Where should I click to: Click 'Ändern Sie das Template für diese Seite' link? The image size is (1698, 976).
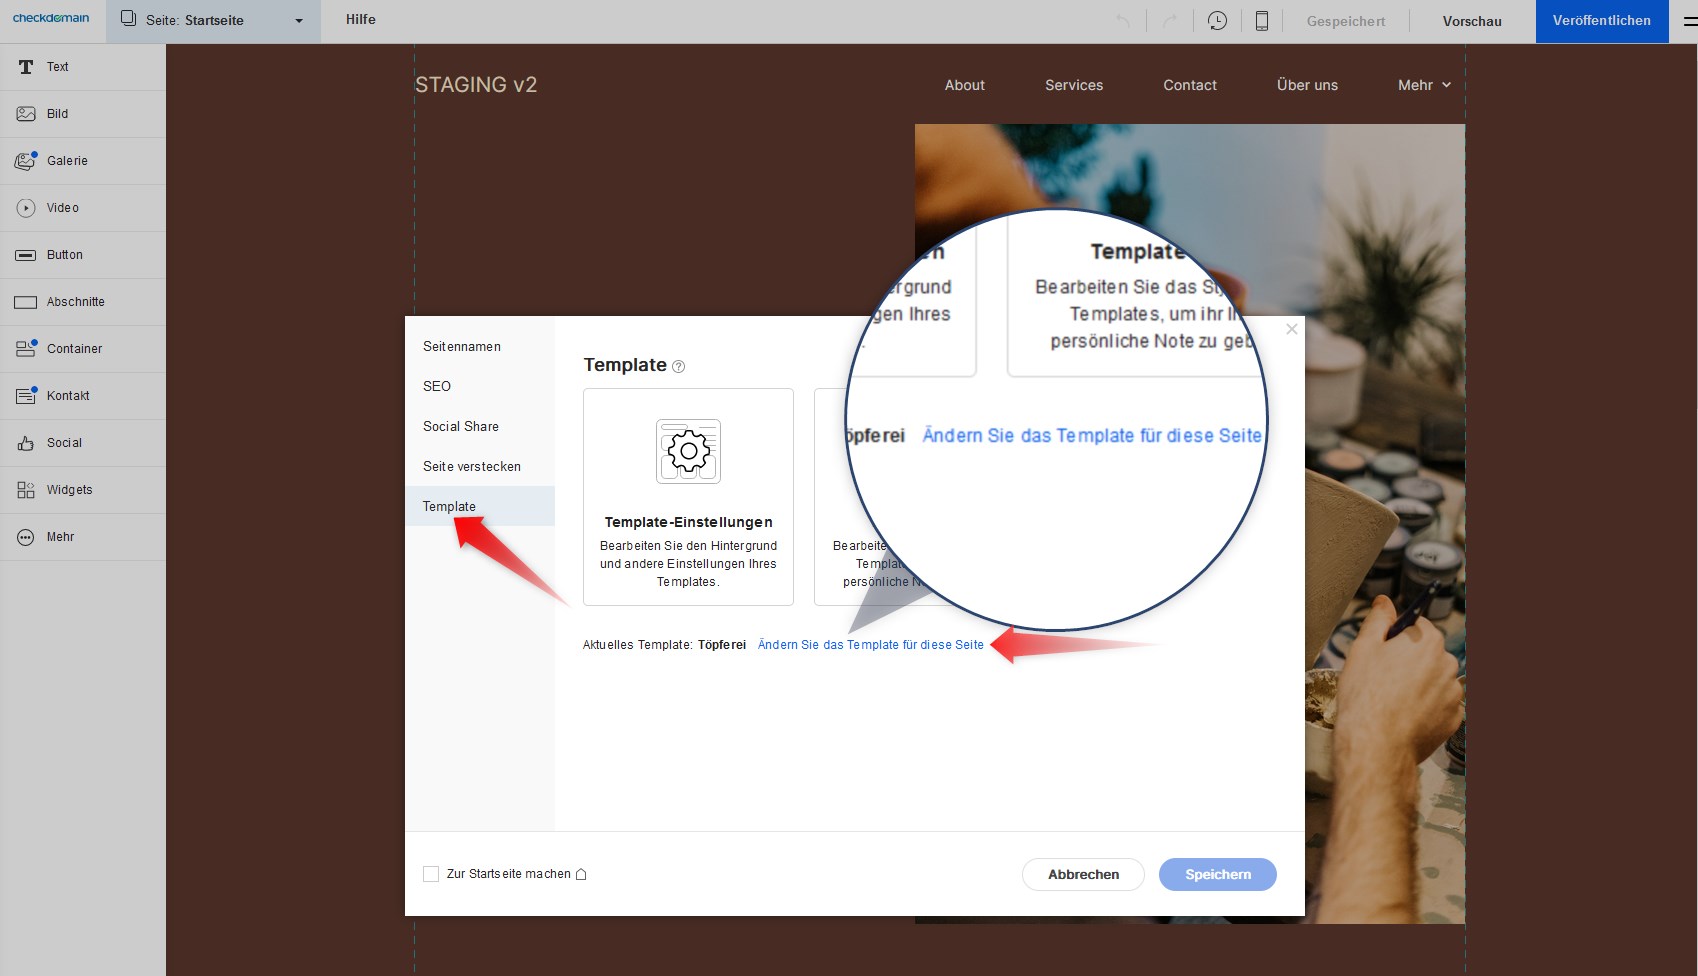[870, 645]
